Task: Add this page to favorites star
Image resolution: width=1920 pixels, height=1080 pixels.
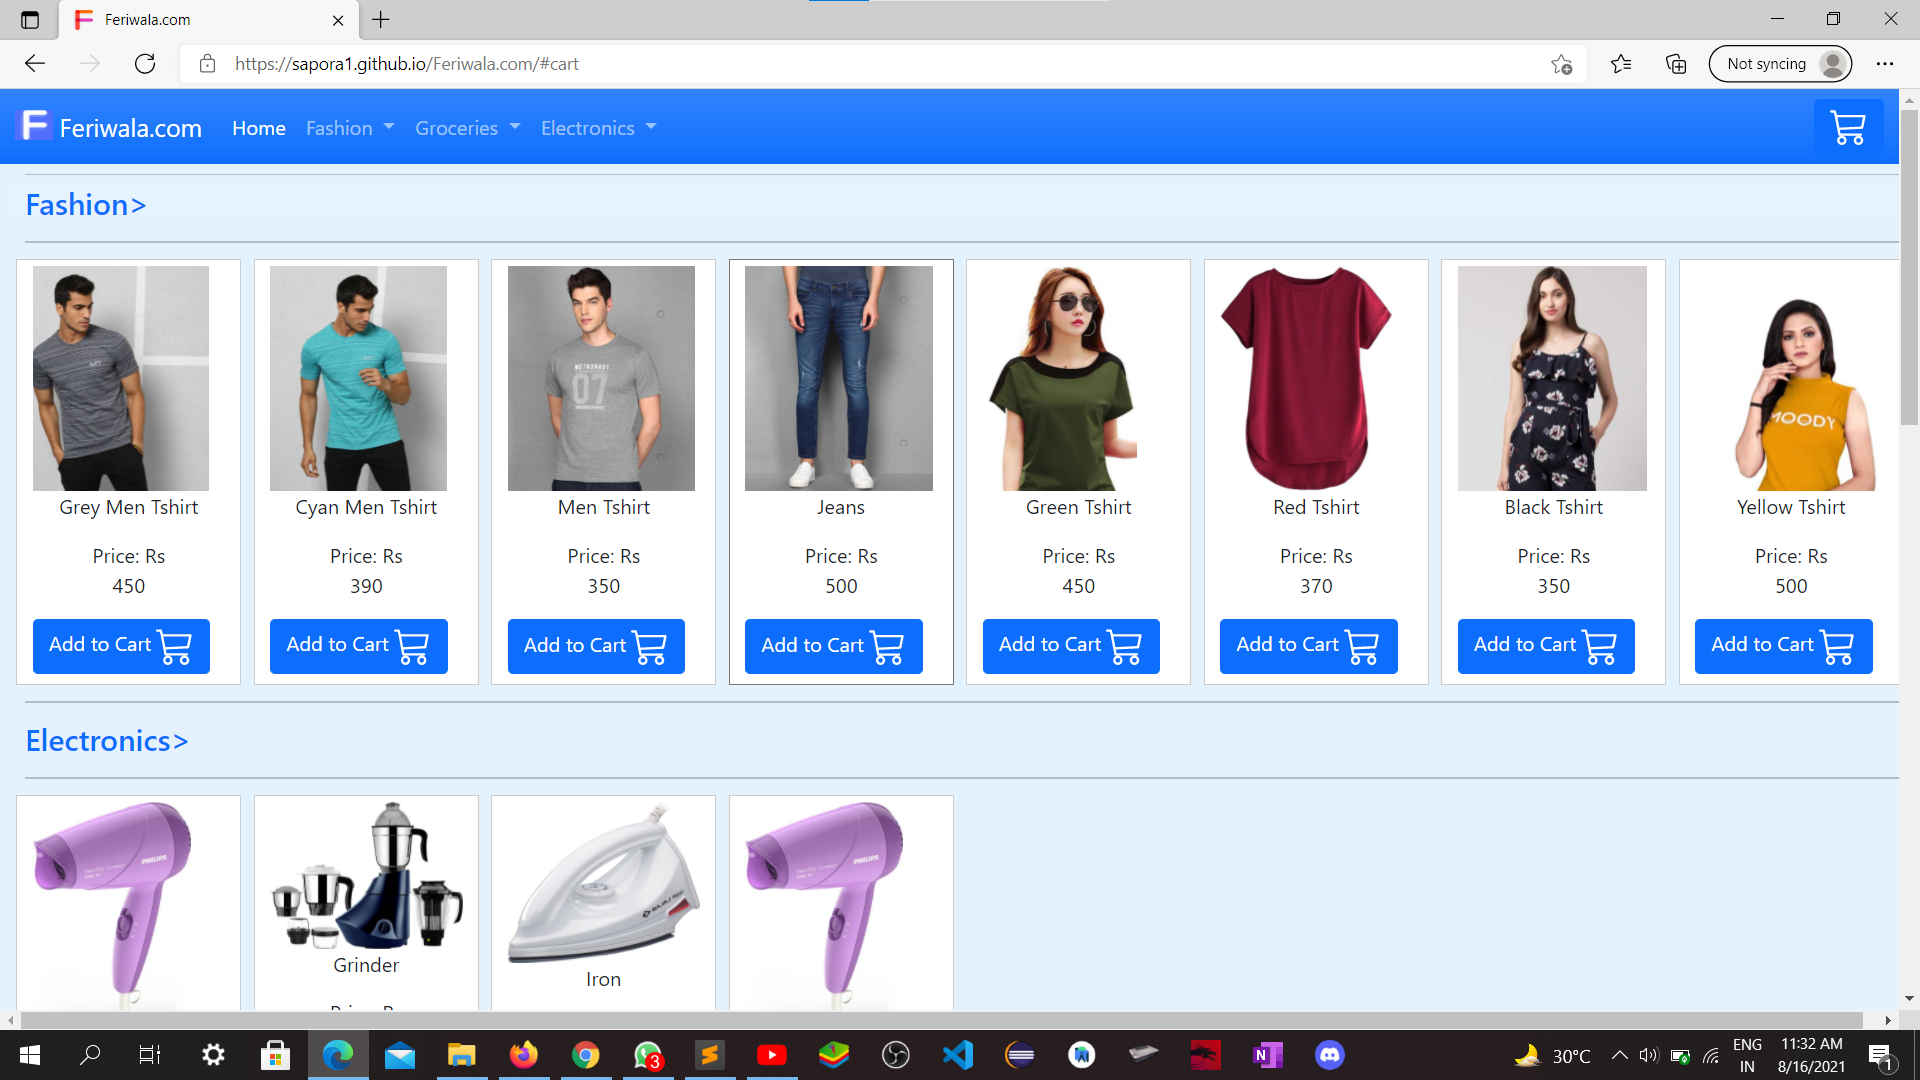Action: pos(1561,64)
